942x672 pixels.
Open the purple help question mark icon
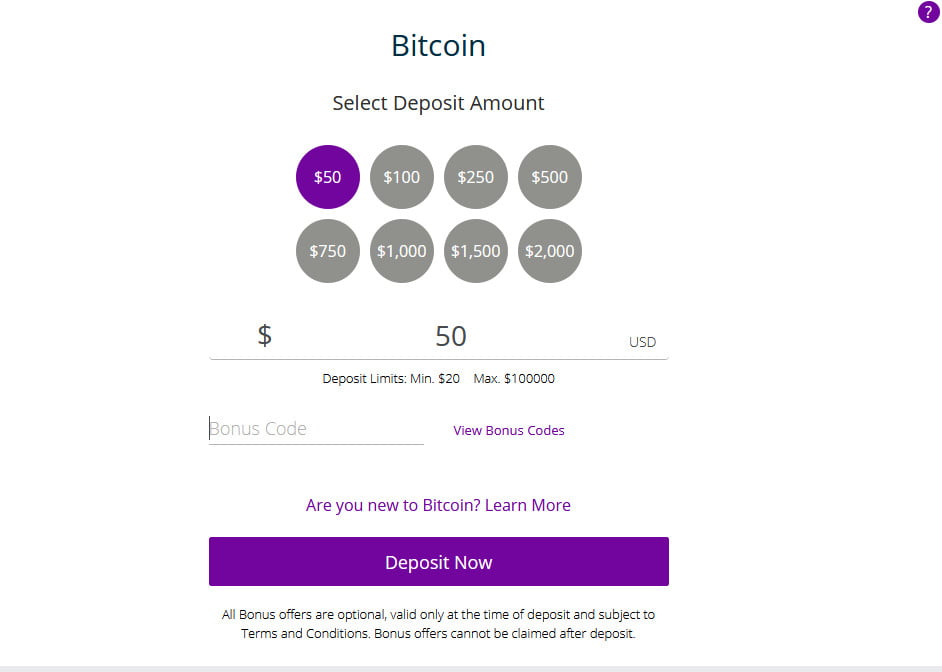928,12
